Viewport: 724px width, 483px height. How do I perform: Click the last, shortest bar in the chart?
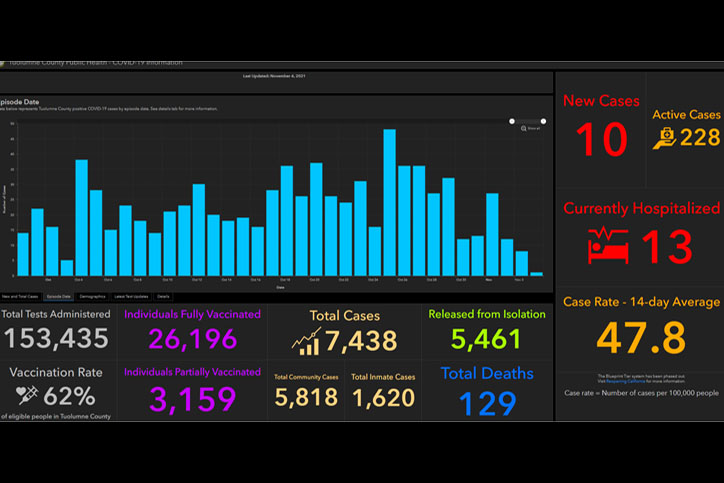click(536, 274)
